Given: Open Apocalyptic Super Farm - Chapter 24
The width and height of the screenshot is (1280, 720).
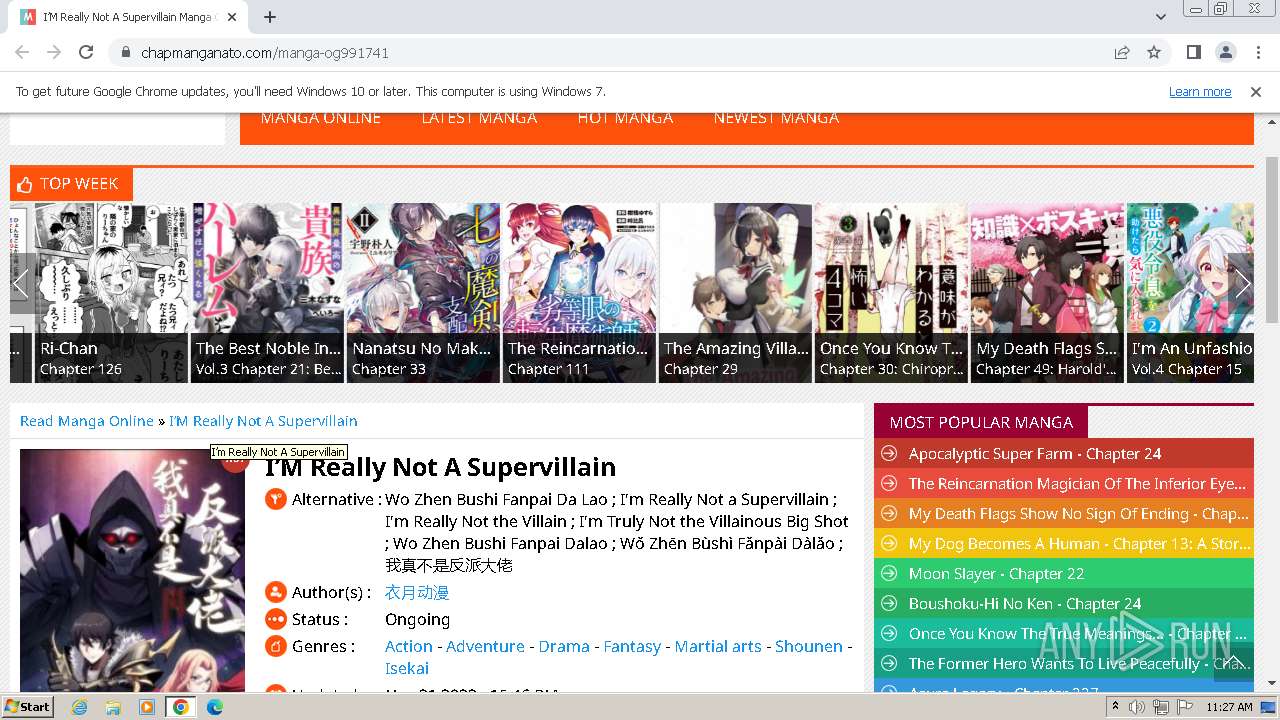Looking at the screenshot, I should pyautogui.click(x=1035, y=454).
